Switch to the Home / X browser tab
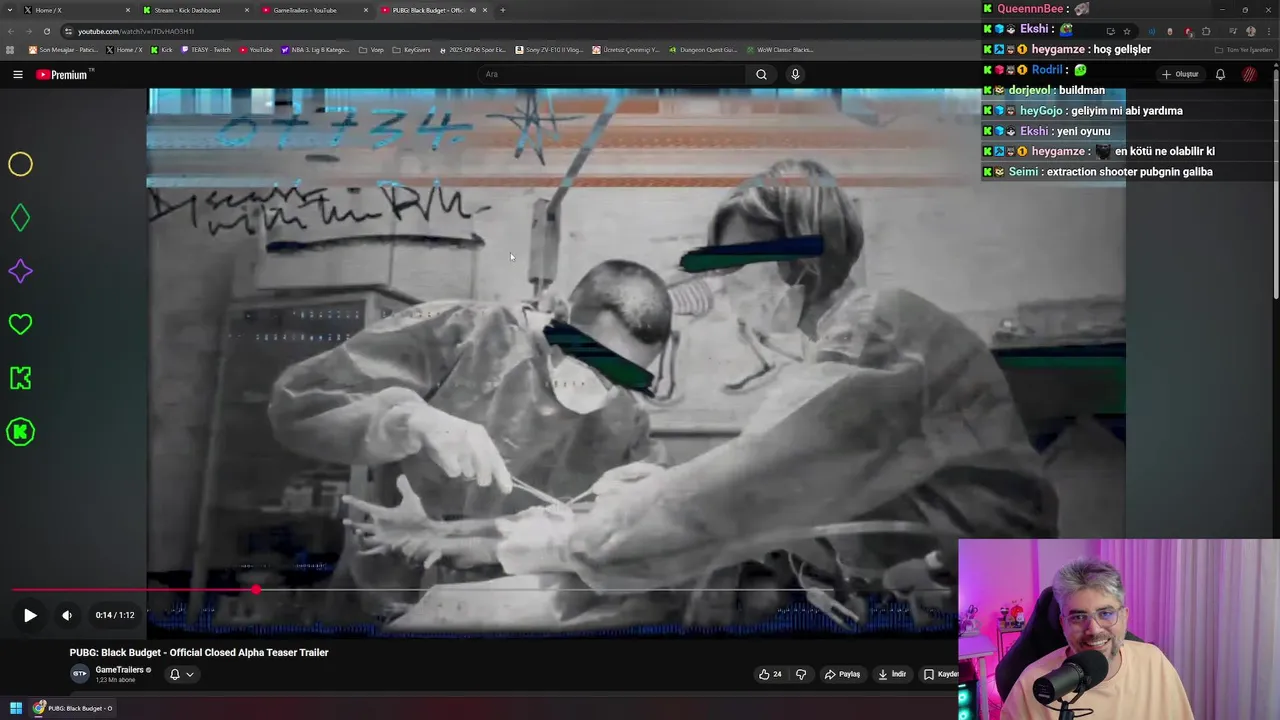Image resolution: width=1280 pixels, height=720 pixels. [75, 10]
